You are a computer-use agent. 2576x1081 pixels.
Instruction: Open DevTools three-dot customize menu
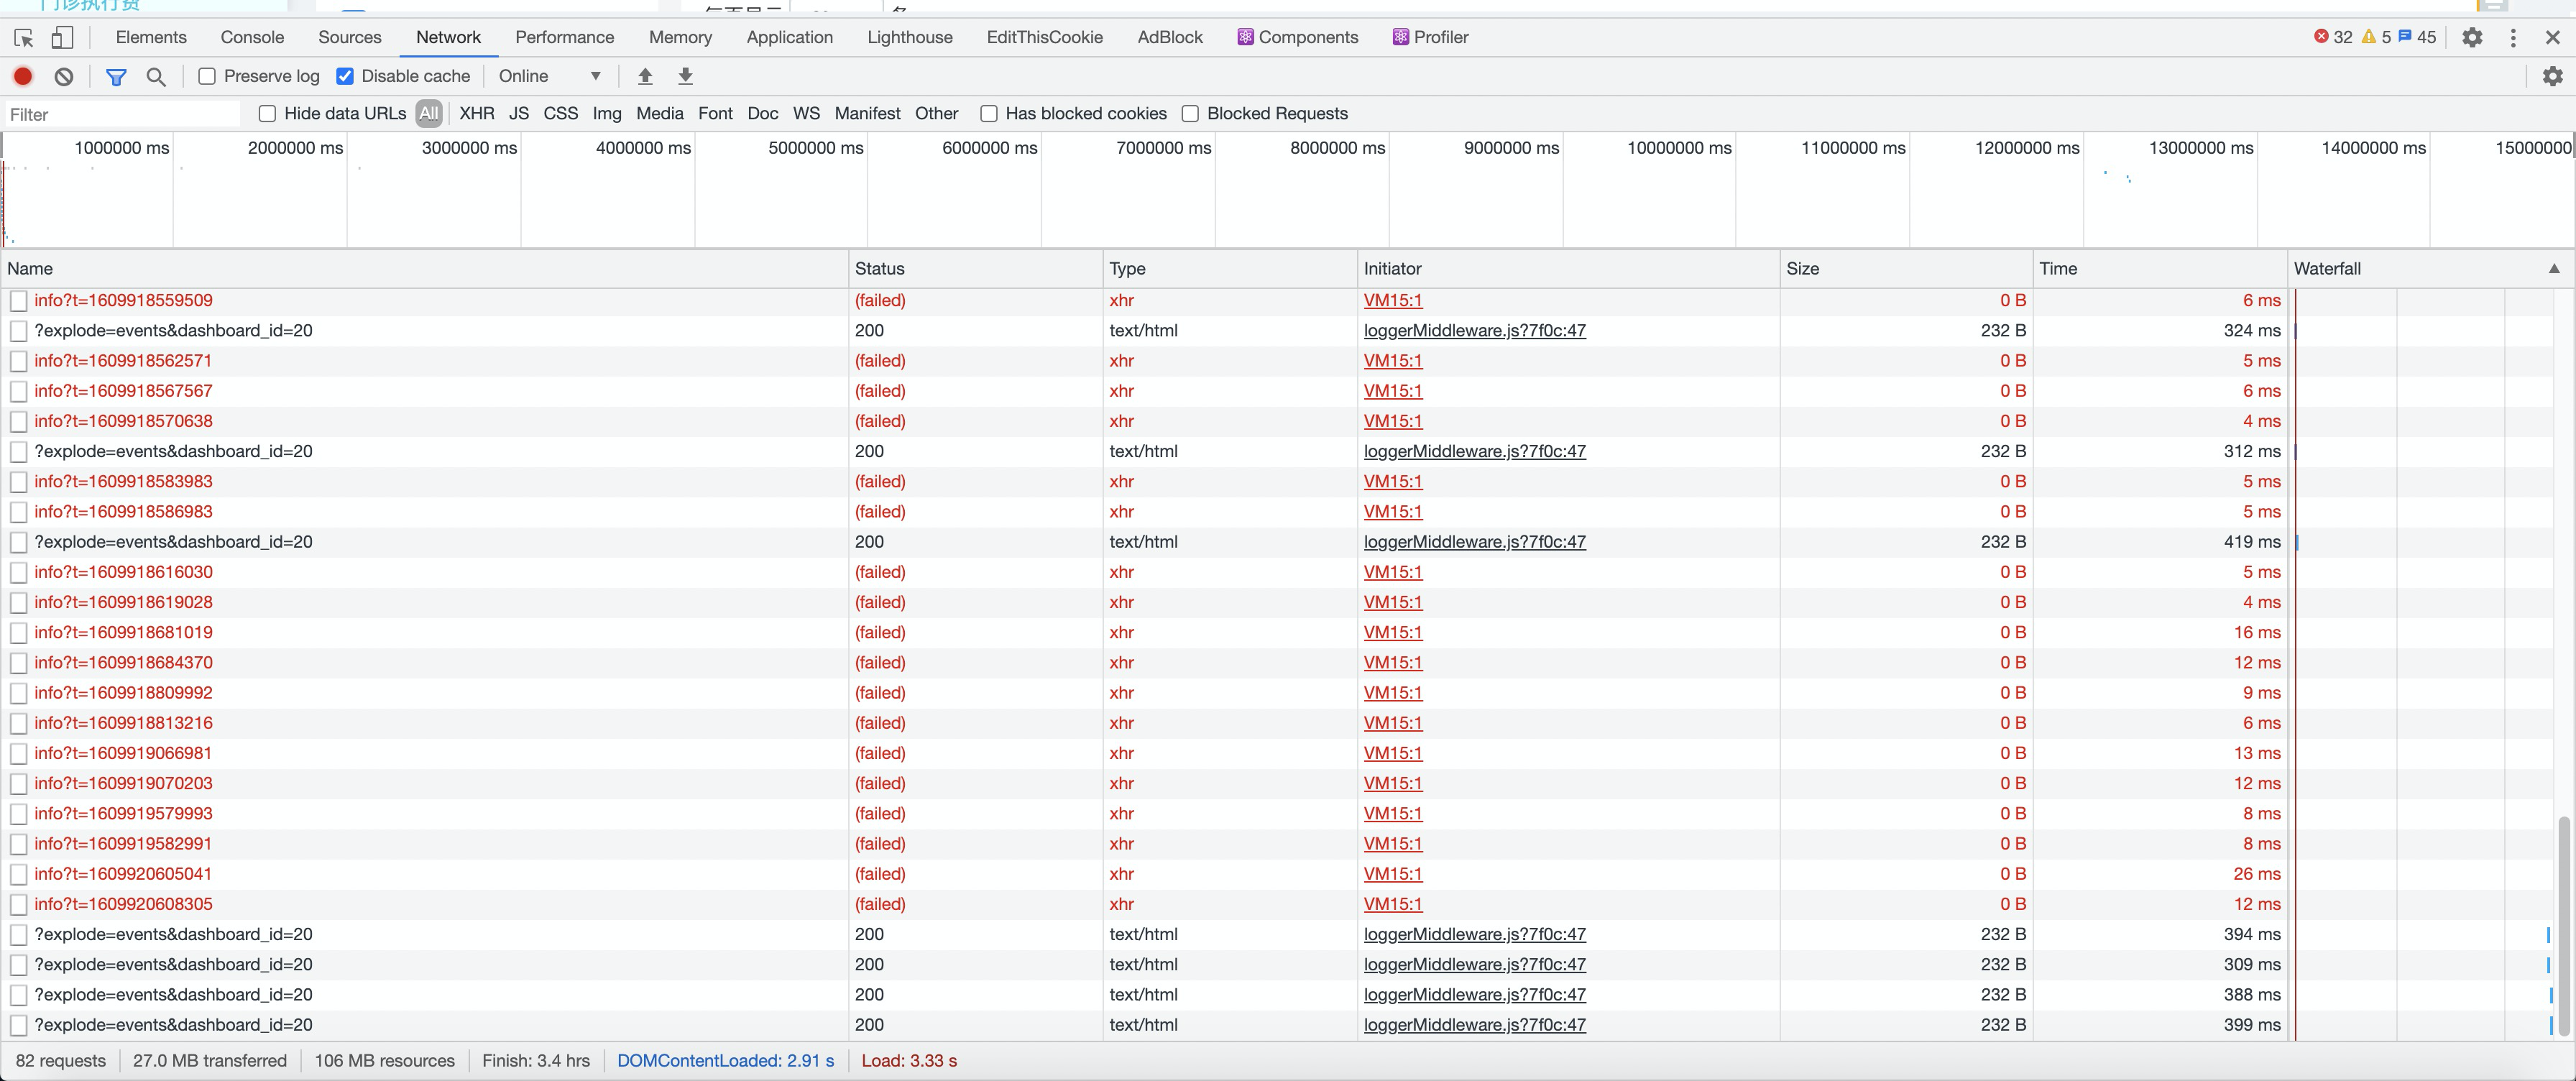(x=2513, y=37)
